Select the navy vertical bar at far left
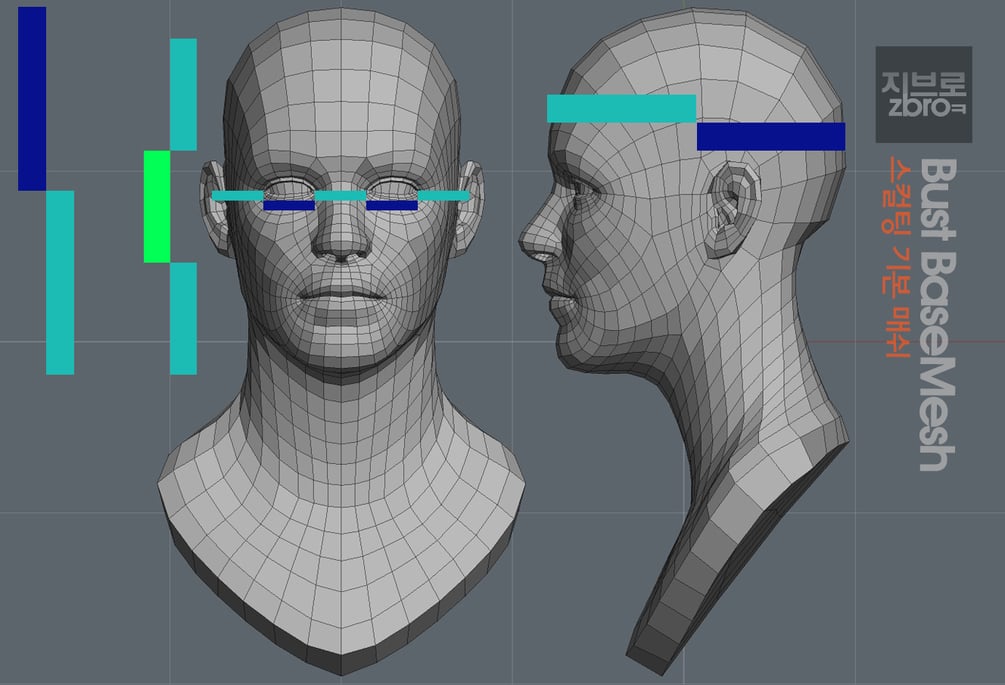Viewport: 1005px width, 685px height. (32, 99)
